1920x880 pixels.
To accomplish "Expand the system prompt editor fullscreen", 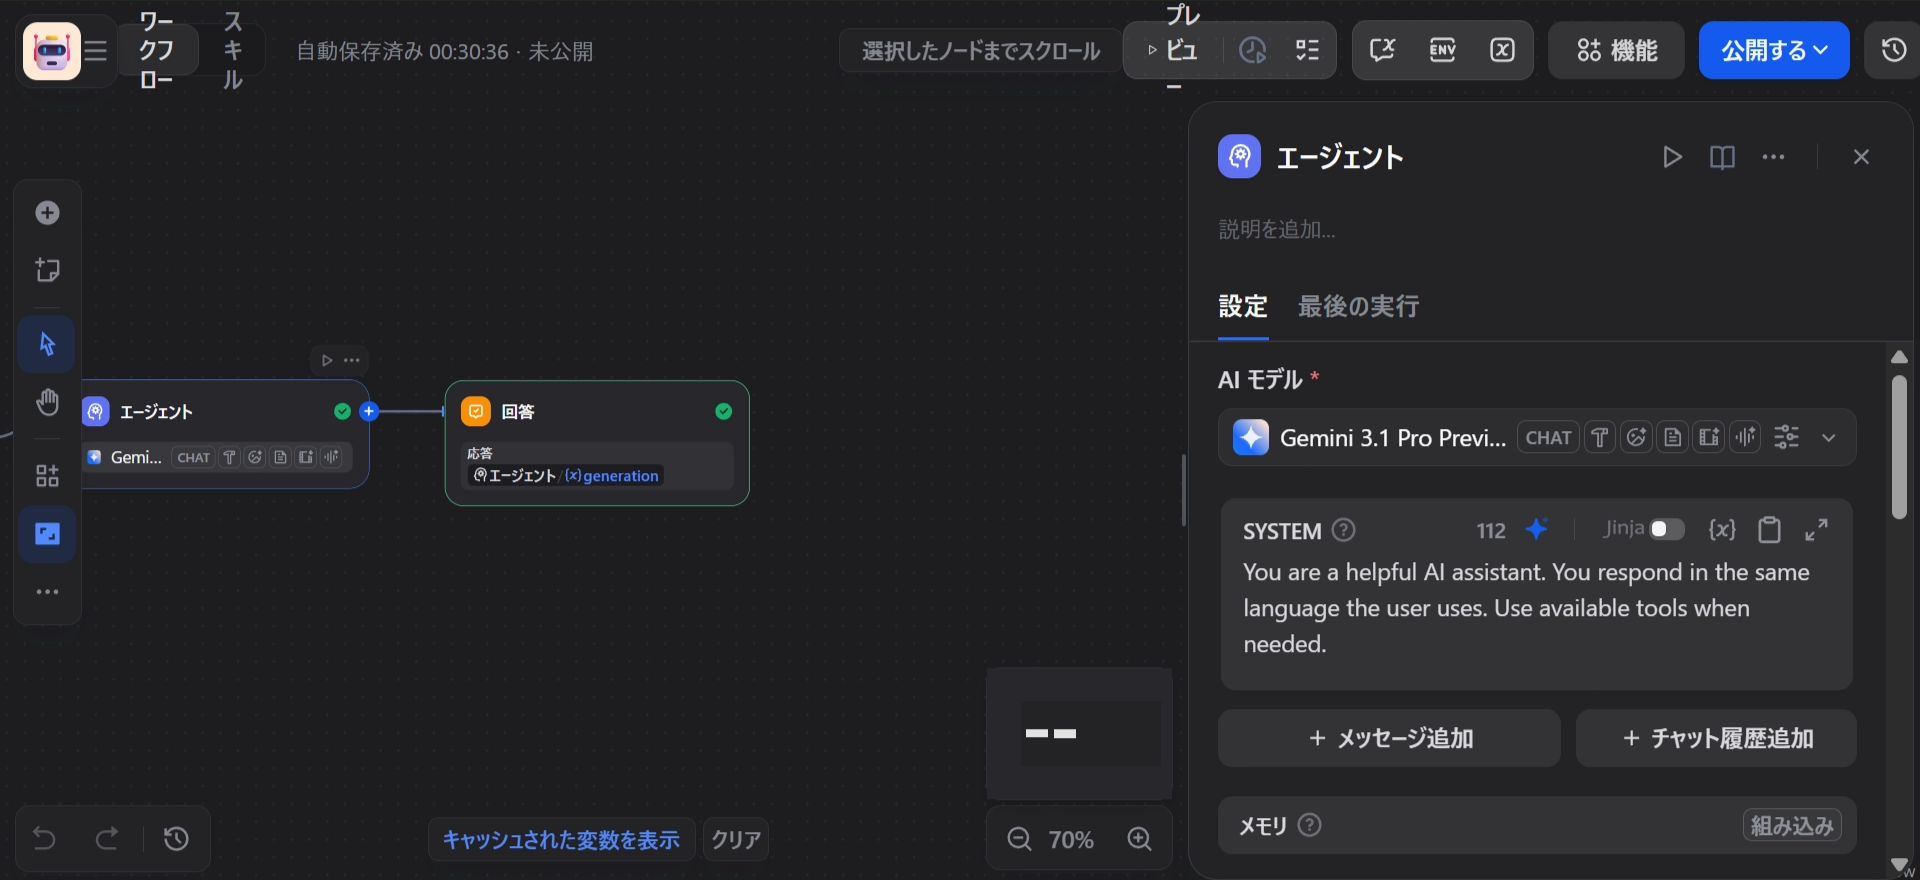I will click(x=1816, y=529).
